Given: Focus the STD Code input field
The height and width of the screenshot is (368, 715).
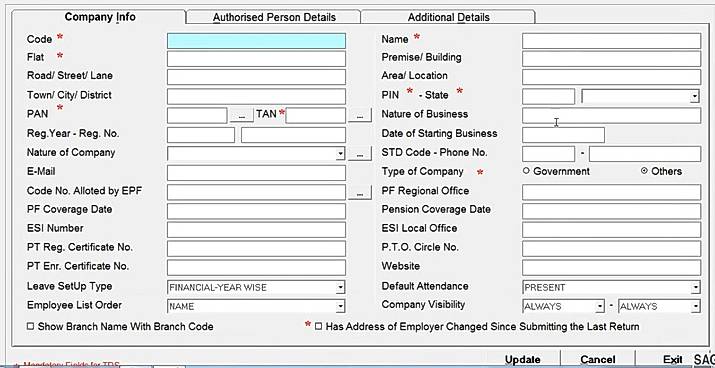Looking at the screenshot, I should pyautogui.click(x=548, y=154).
